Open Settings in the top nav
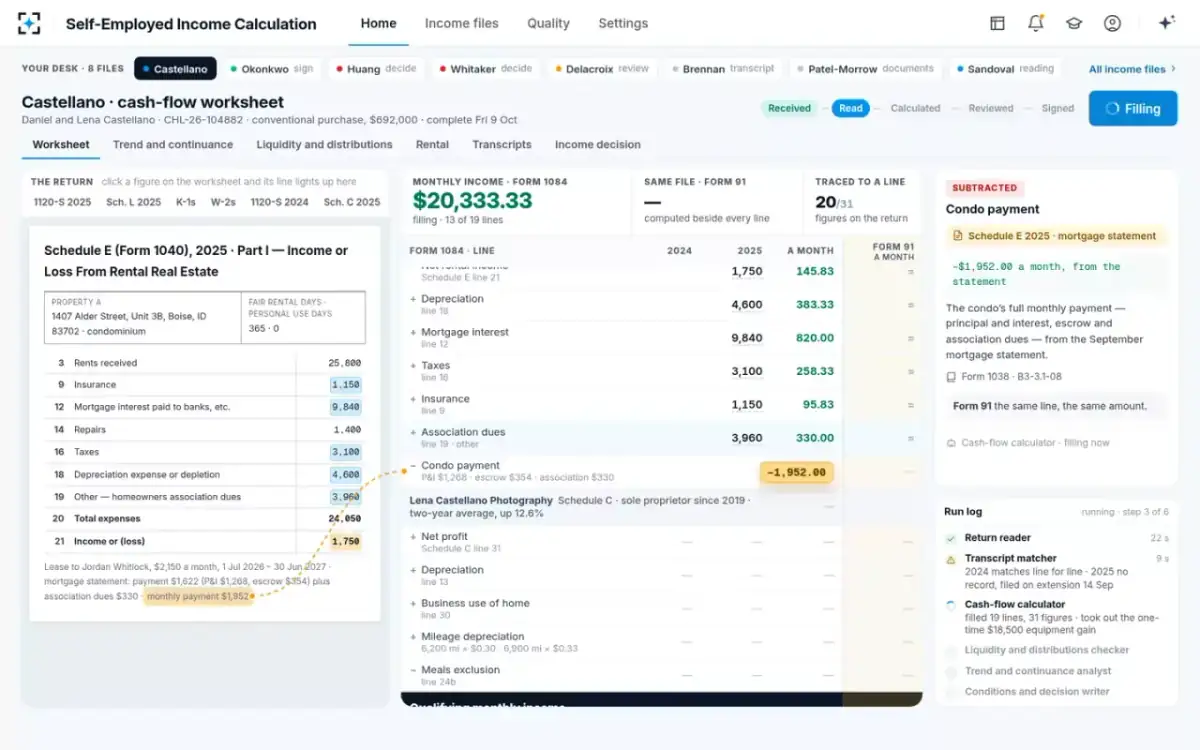This screenshot has width=1200, height=750. [623, 23]
